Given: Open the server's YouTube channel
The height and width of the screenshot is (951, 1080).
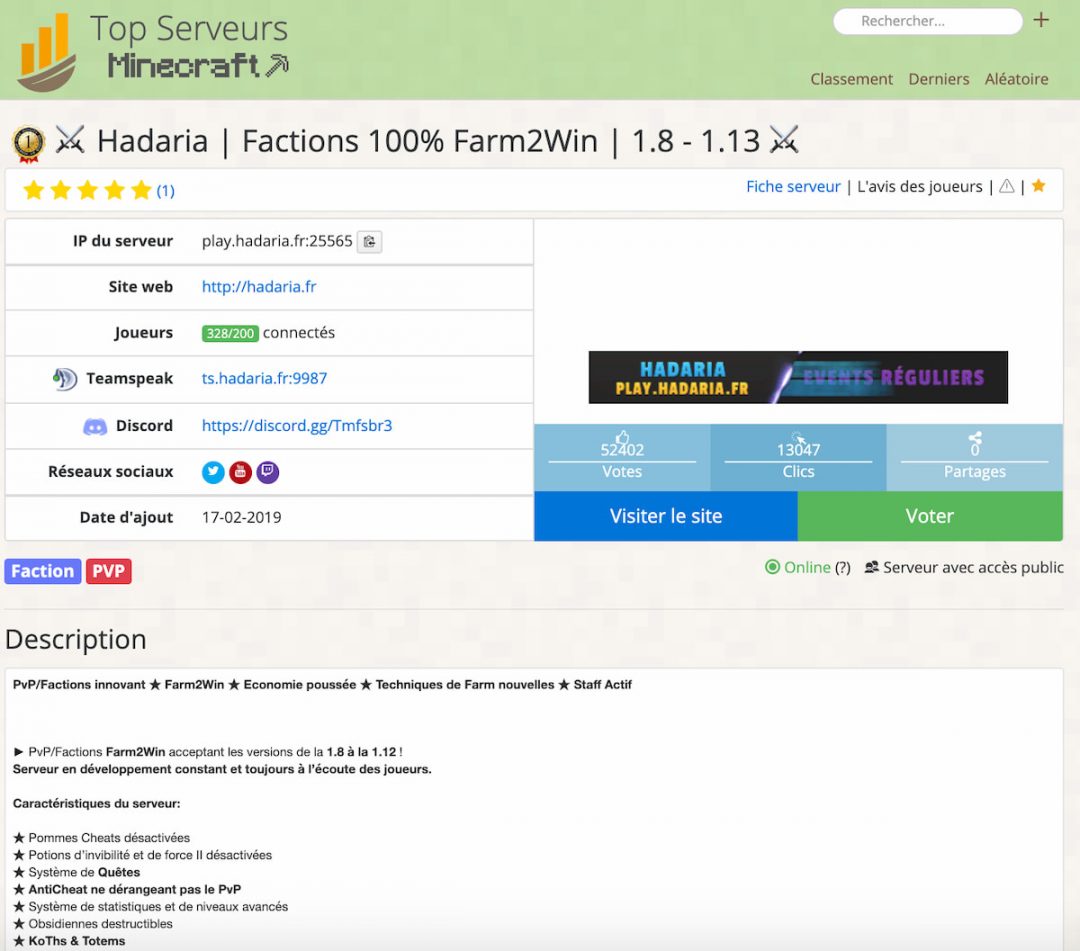Looking at the screenshot, I should 240,472.
